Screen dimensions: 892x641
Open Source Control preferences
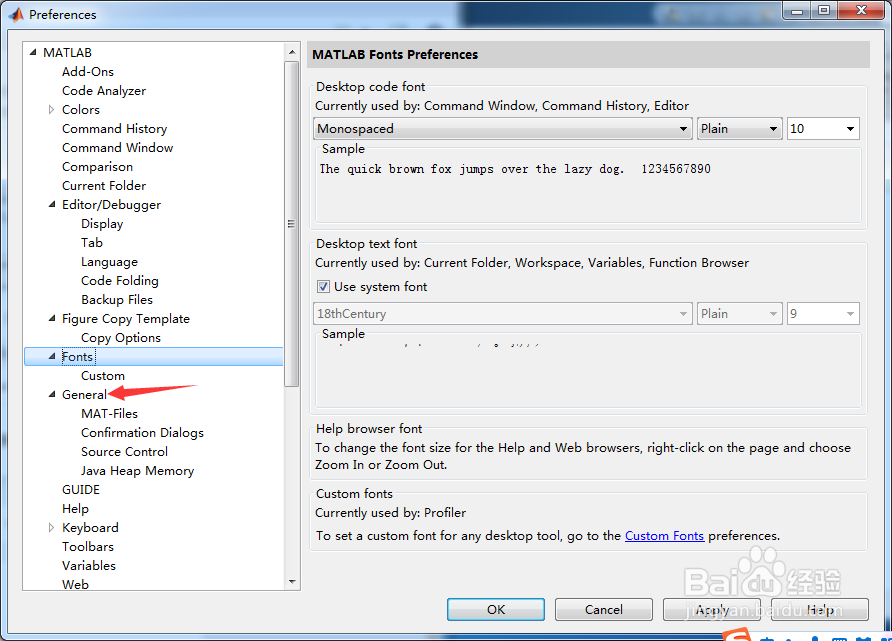124,452
